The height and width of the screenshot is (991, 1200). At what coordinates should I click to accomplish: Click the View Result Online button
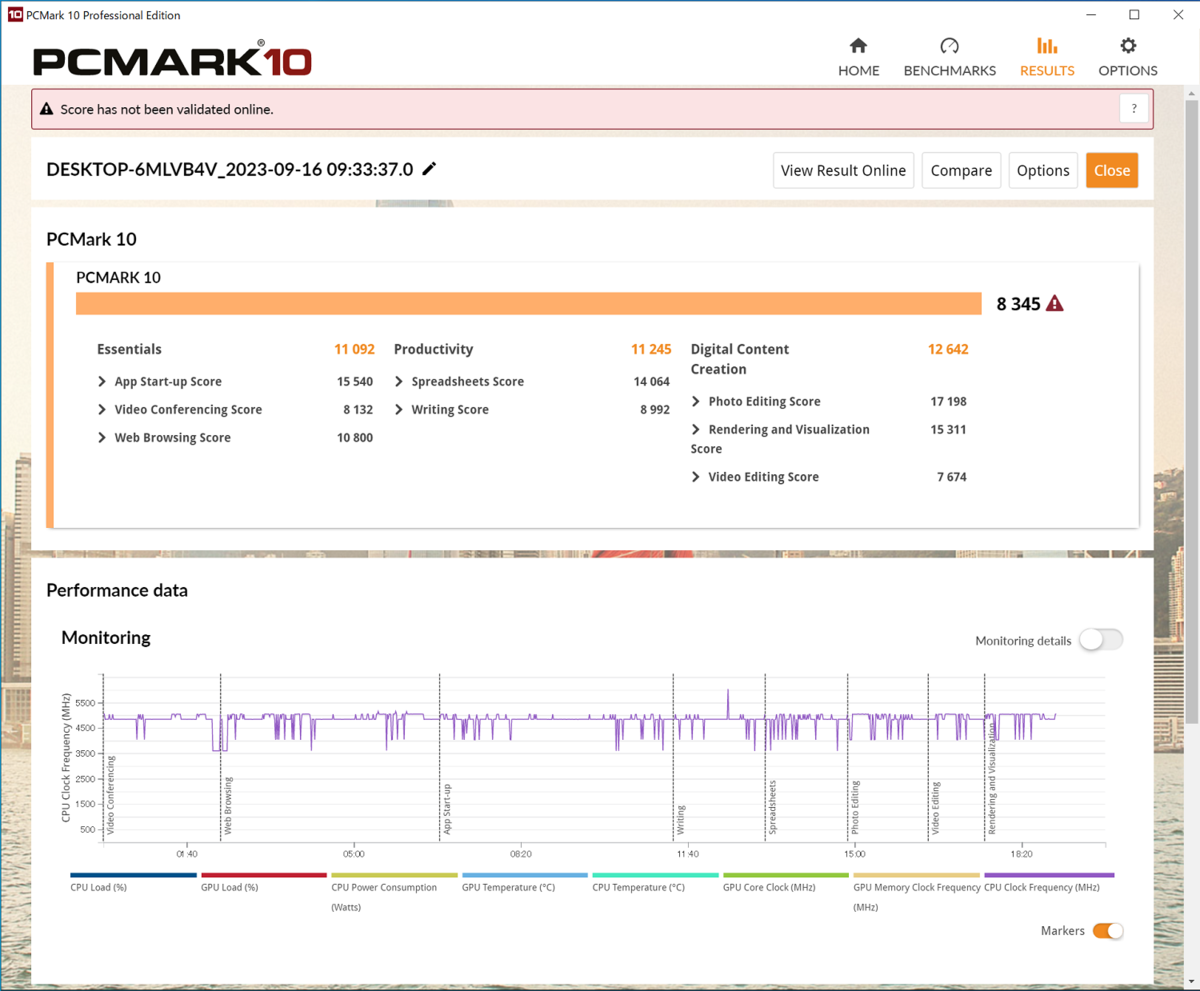pyautogui.click(x=843, y=170)
